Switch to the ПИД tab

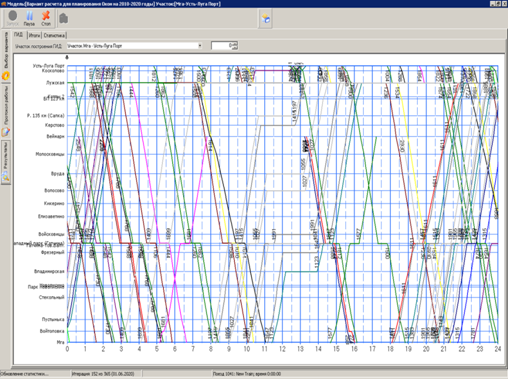(19, 35)
